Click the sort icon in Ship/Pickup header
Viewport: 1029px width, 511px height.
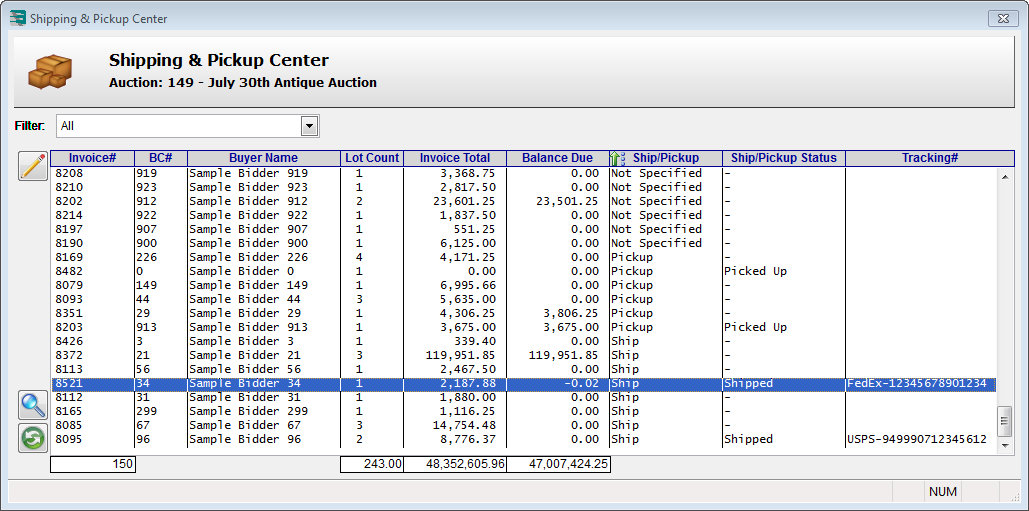point(617,158)
